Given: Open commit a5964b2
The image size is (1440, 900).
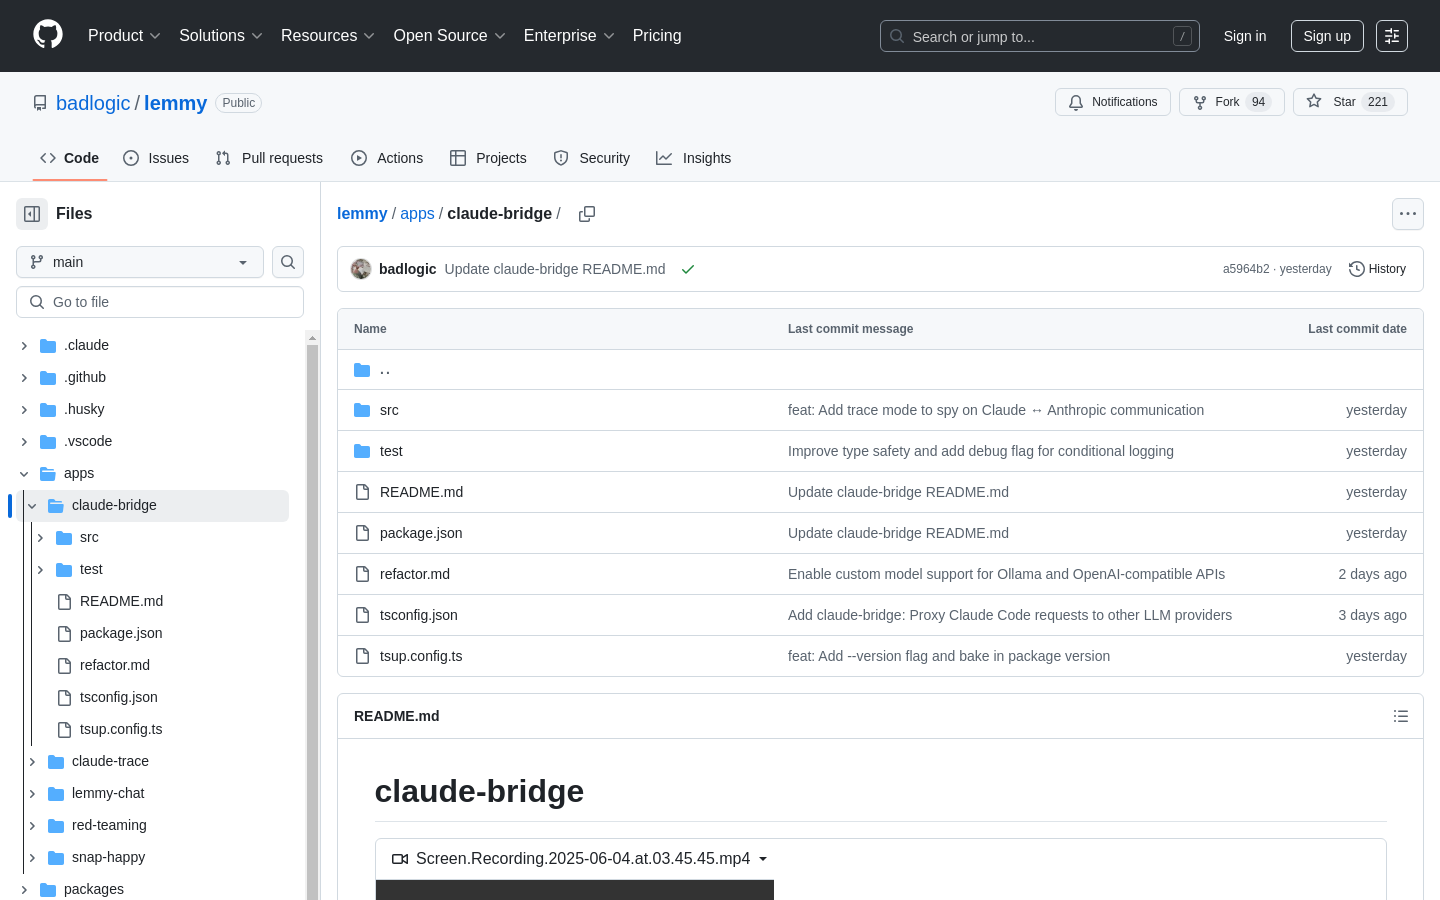Looking at the screenshot, I should [1246, 269].
